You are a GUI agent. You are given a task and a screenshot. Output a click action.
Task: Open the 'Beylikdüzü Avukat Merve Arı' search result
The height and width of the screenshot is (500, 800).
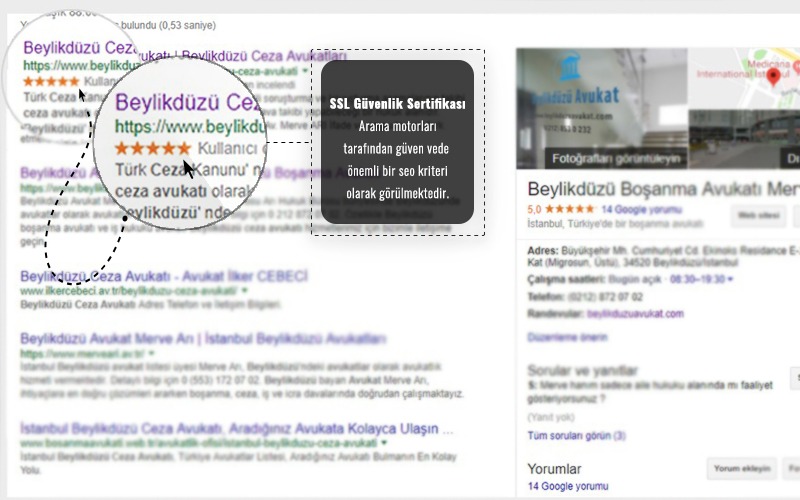click(203, 338)
